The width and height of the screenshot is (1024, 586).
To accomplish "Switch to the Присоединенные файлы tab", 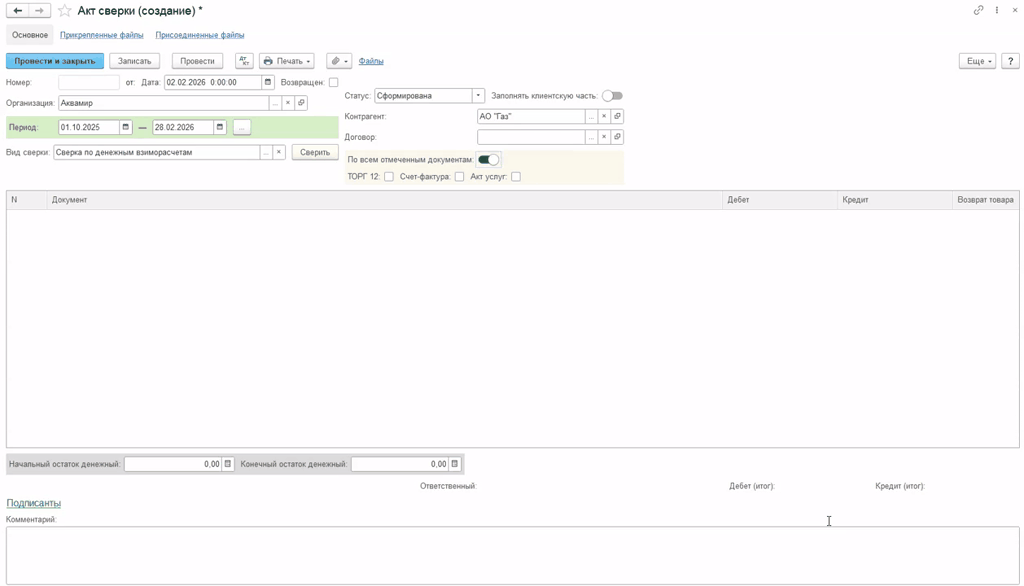I will click(199, 35).
